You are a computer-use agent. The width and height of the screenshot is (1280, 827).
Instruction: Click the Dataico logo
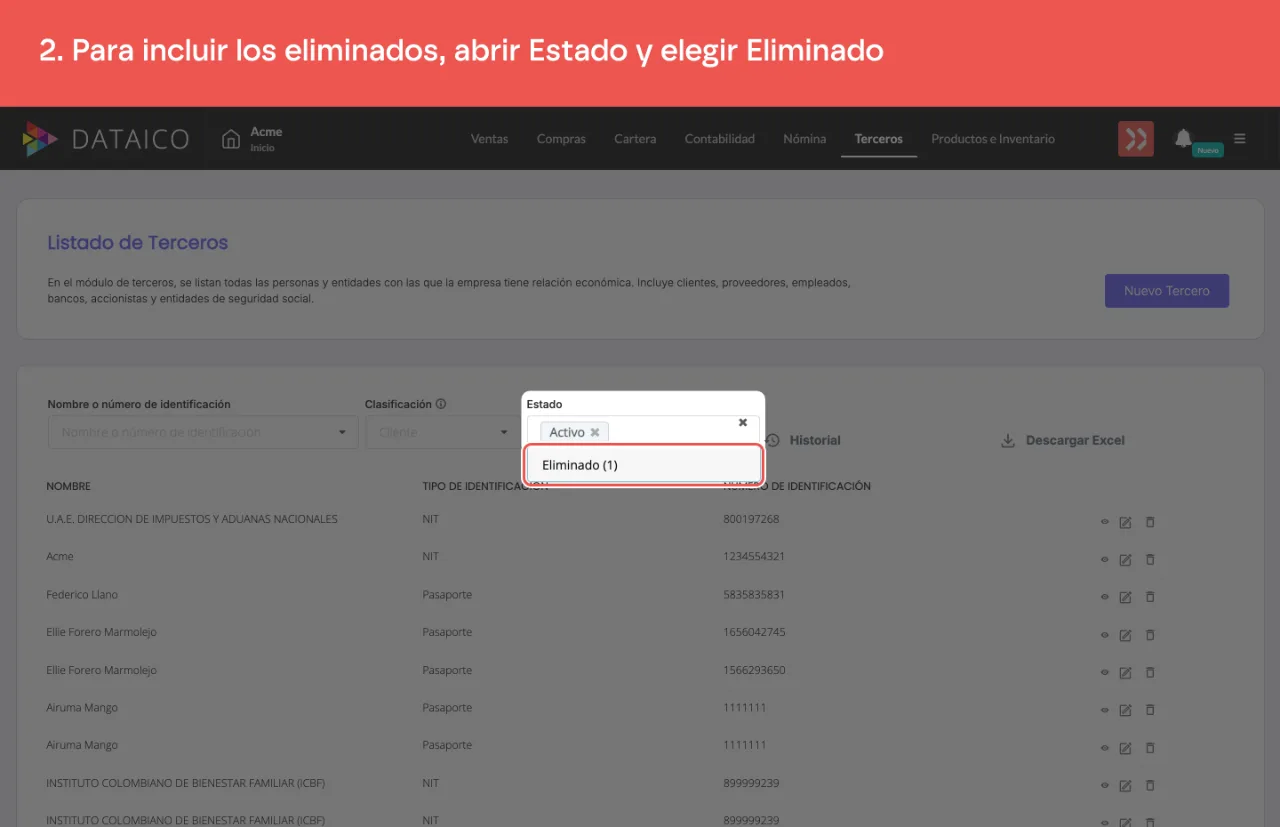[x=106, y=139]
